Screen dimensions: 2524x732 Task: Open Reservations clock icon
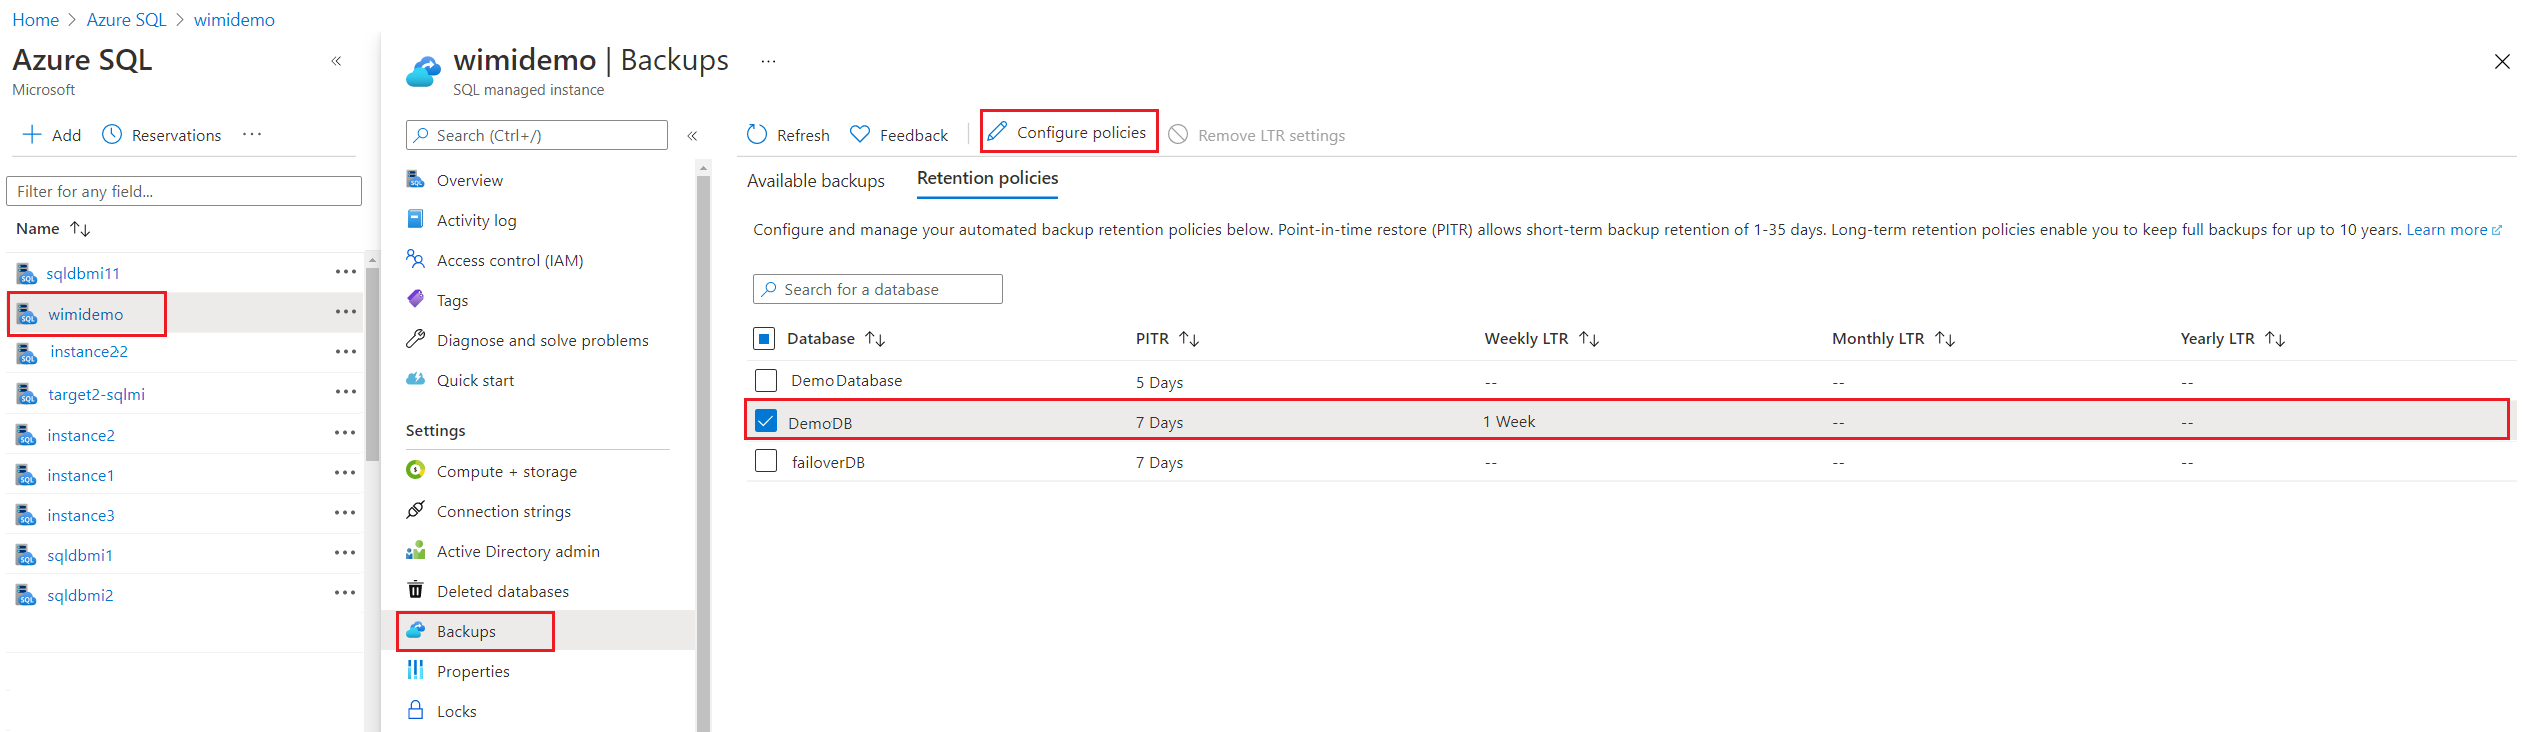112,134
